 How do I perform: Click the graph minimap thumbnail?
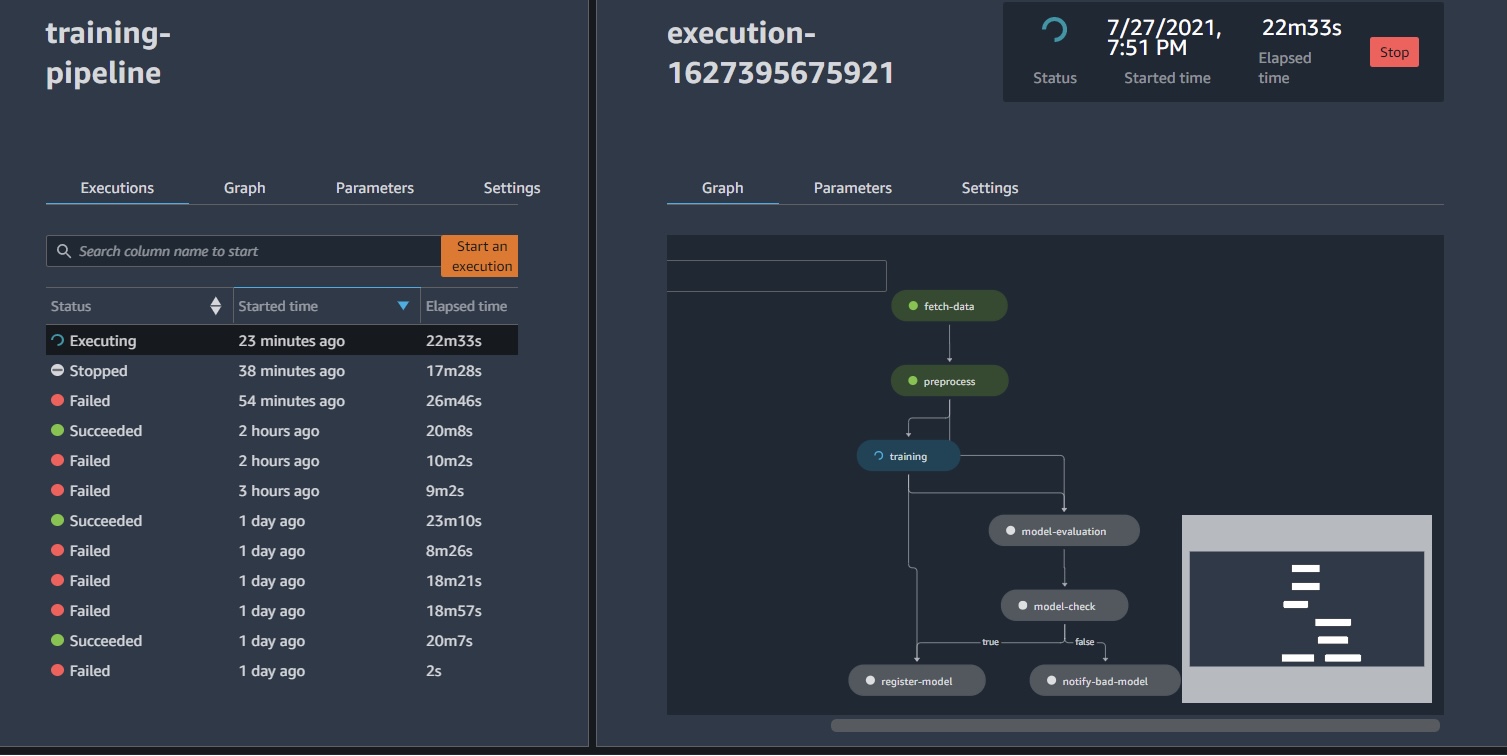pyautogui.click(x=1306, y=608)
